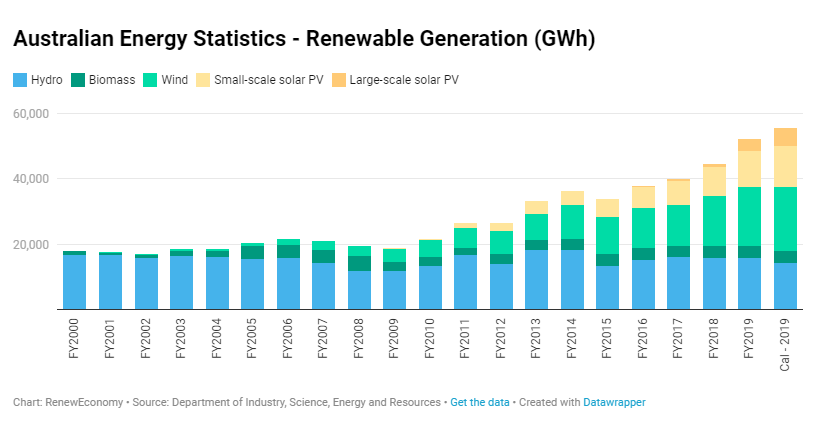
Task: Click the Small-scale solar PV legend swatch
Action: pos(203,80)
